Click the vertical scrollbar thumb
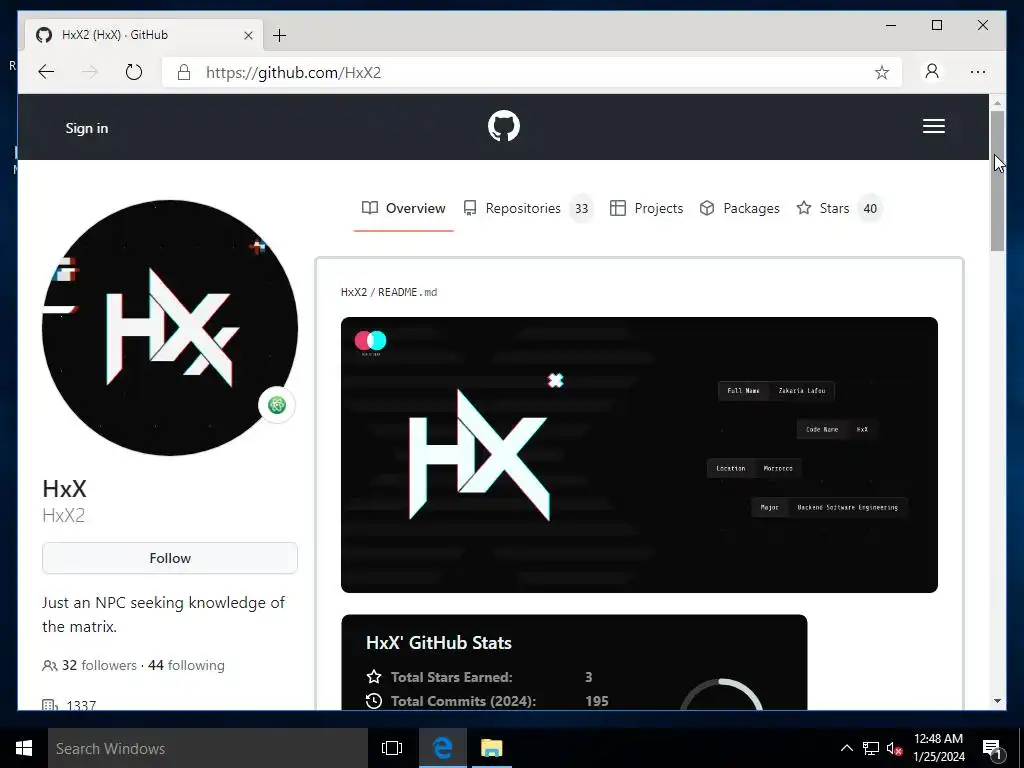 [997, 181]
